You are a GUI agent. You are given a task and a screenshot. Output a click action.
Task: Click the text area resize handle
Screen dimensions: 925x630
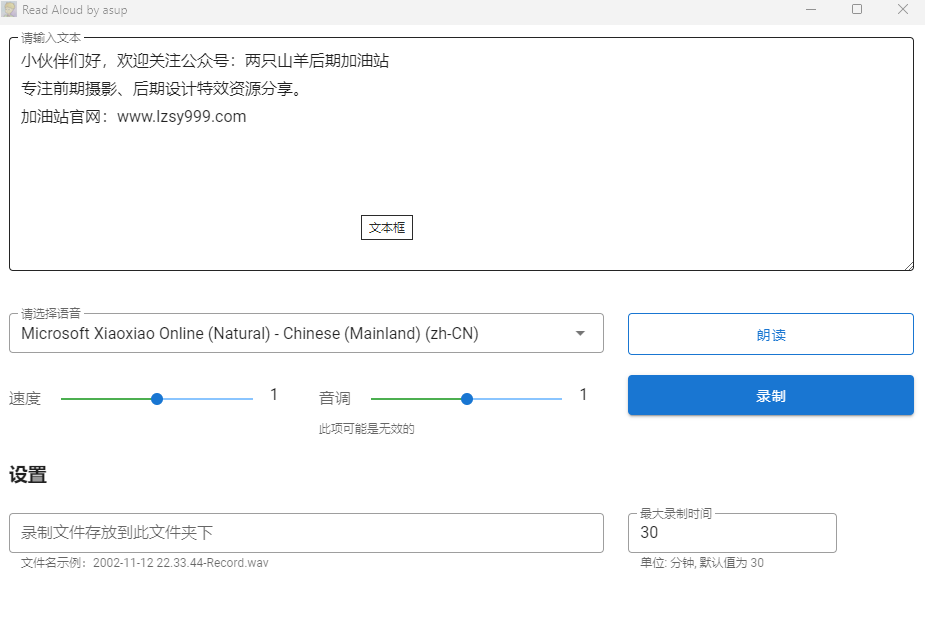click(909, 265)
